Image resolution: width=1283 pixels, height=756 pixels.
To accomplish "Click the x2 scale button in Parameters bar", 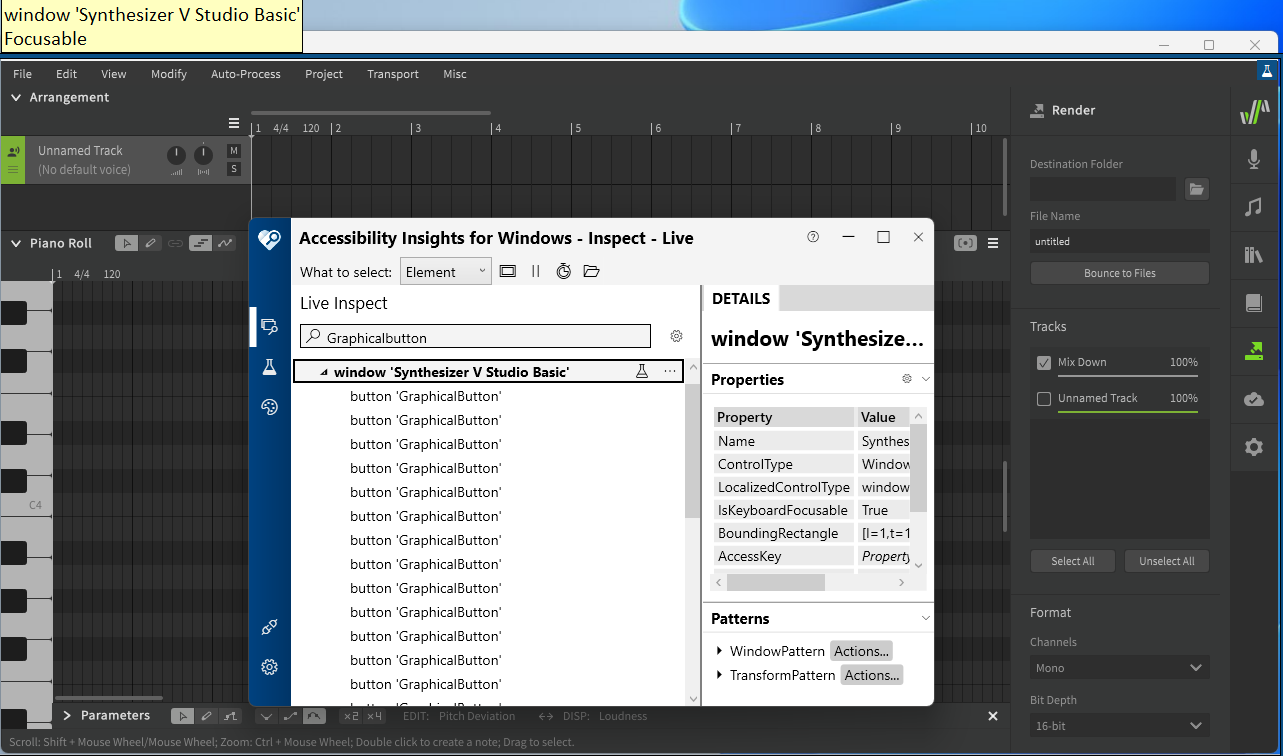I will 350,716.
